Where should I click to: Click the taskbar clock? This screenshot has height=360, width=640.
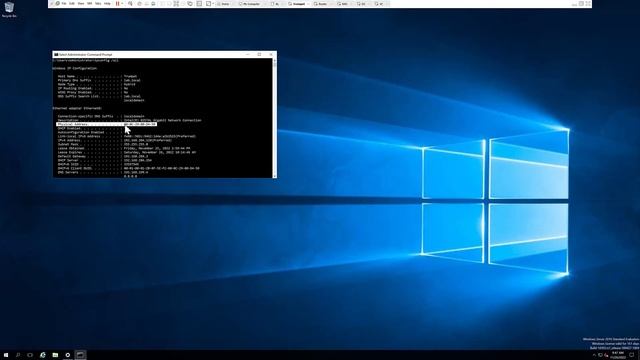coord(617,355)
